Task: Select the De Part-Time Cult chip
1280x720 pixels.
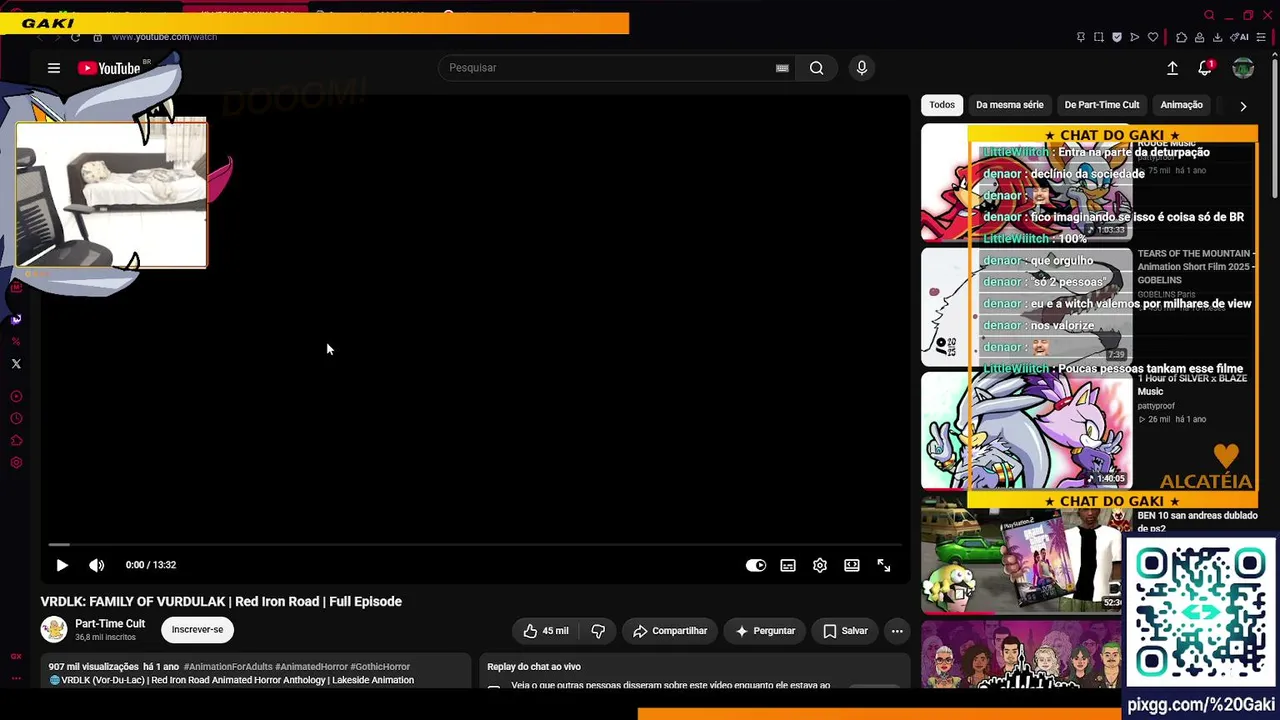Action: point(1102,105)
